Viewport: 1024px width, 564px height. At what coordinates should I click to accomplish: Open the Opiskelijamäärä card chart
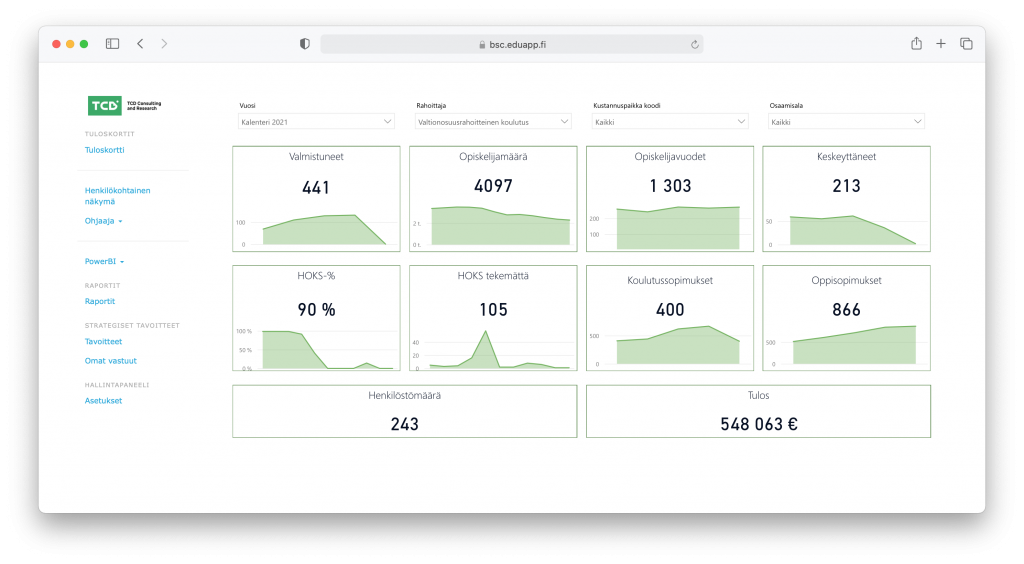click(493, 225)
